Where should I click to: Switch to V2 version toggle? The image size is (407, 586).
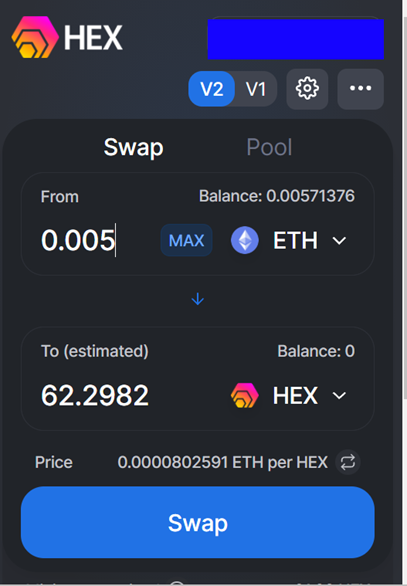(x=212, y=89)
